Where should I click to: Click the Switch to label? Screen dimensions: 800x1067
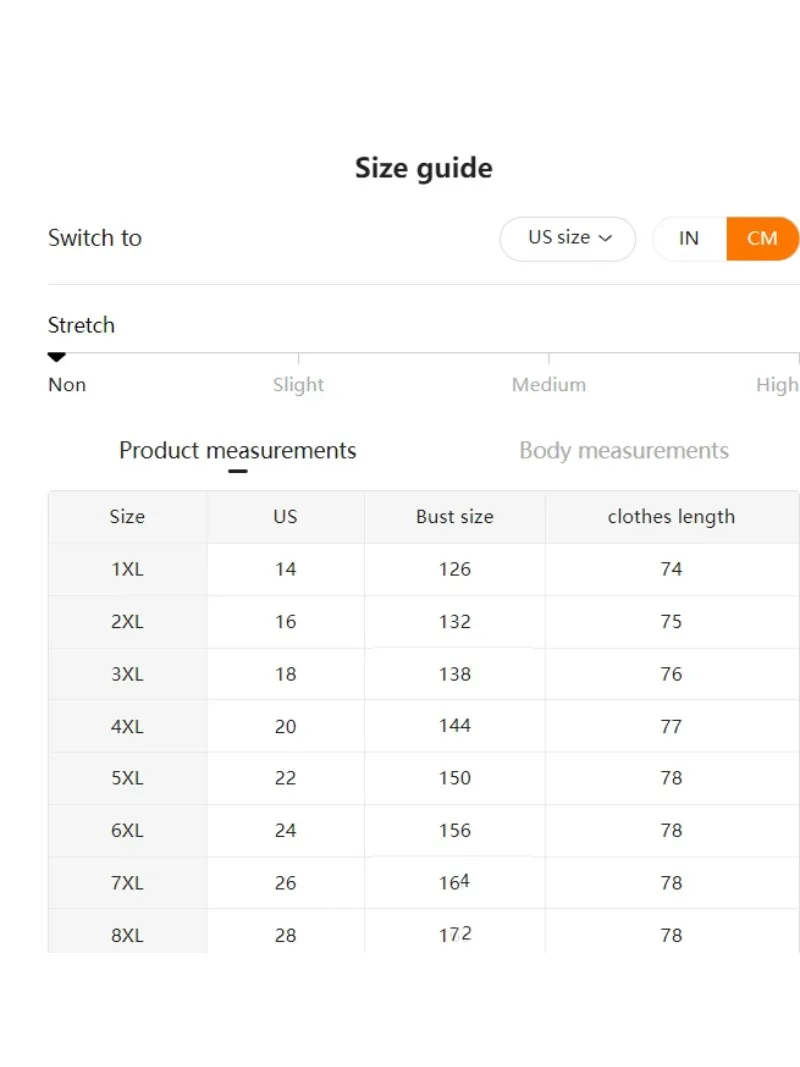95,238
